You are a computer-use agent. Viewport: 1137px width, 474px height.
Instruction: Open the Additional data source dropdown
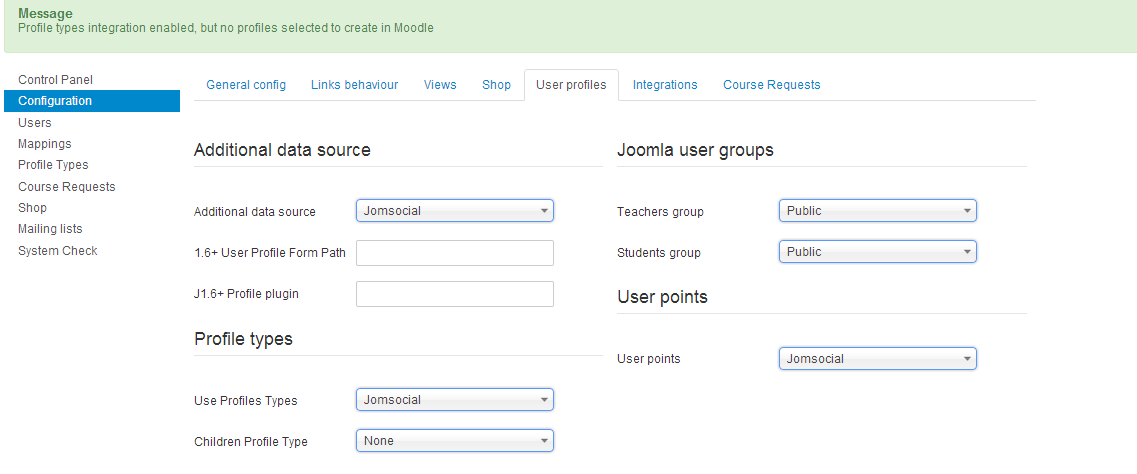[x=454, y=211]
